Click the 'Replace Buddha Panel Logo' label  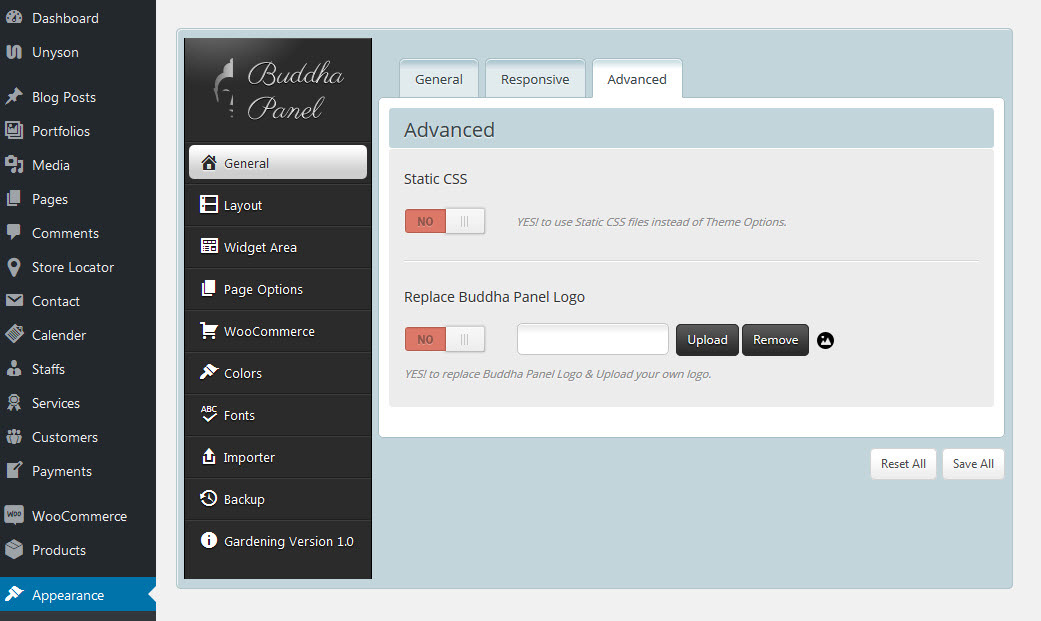pyautogui.click(x=495, y=297)
